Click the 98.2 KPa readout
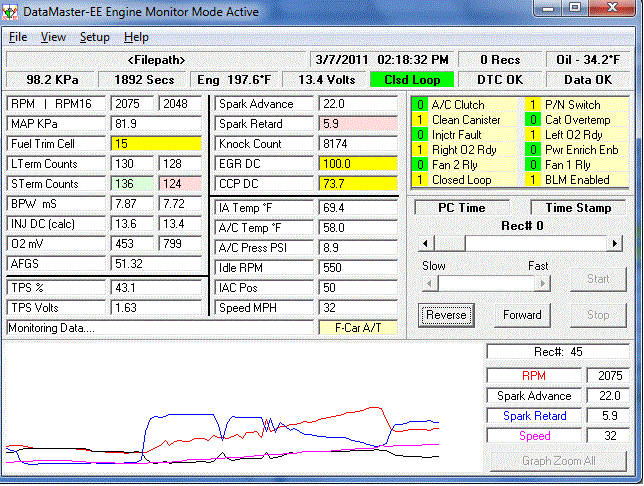 point(52,80)
